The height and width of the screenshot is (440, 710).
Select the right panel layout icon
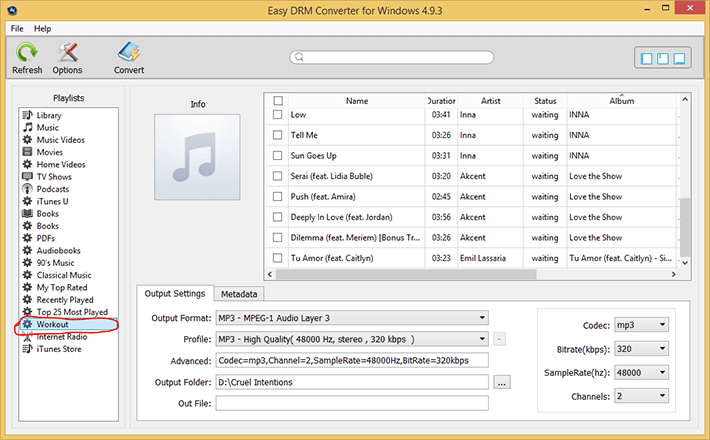(x=679, y=58)
